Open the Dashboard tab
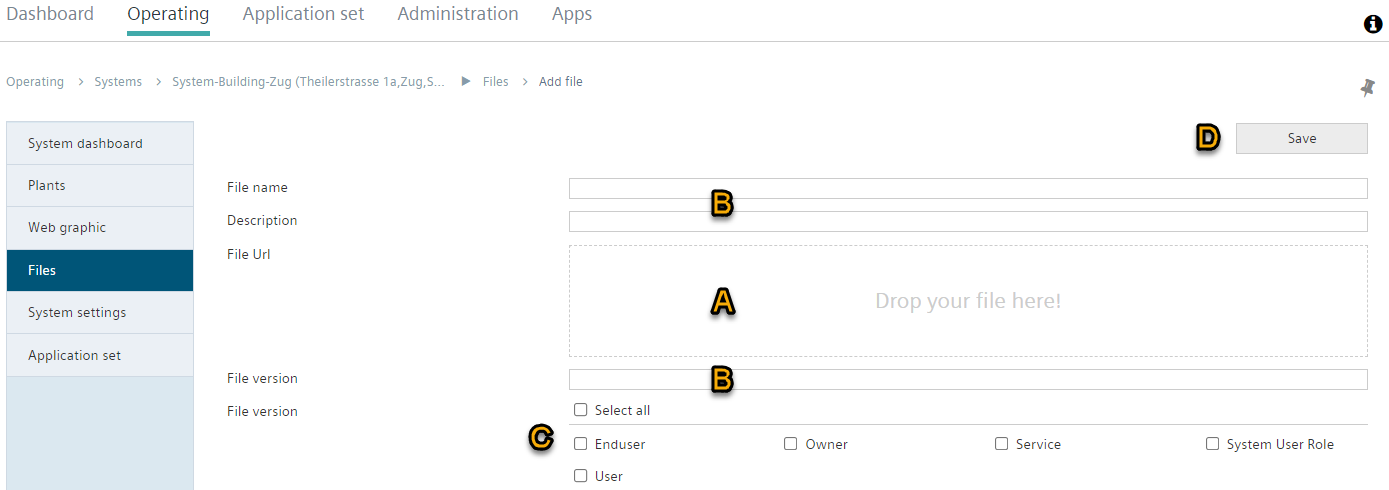Screen dimensions: 1389x490 (50, 14)
